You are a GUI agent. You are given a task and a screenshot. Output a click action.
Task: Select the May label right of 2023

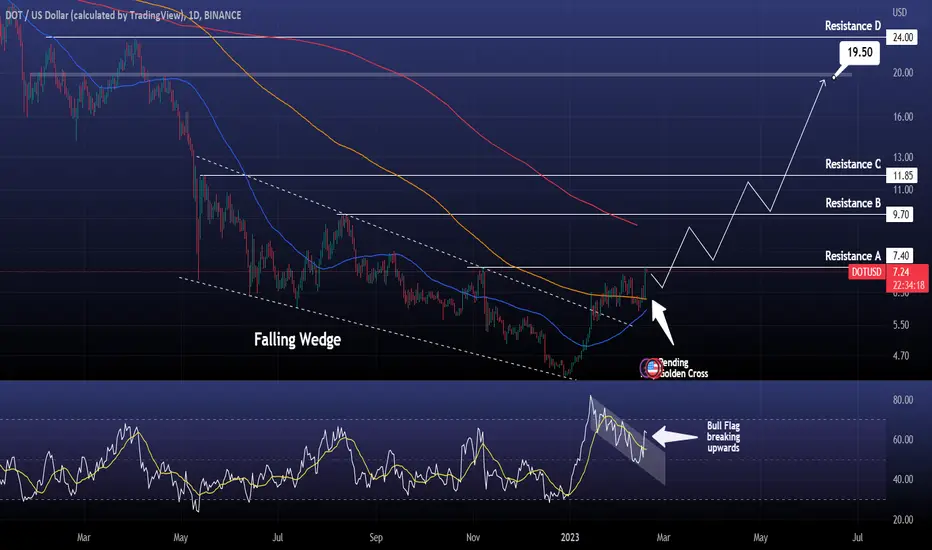point(761,538)
